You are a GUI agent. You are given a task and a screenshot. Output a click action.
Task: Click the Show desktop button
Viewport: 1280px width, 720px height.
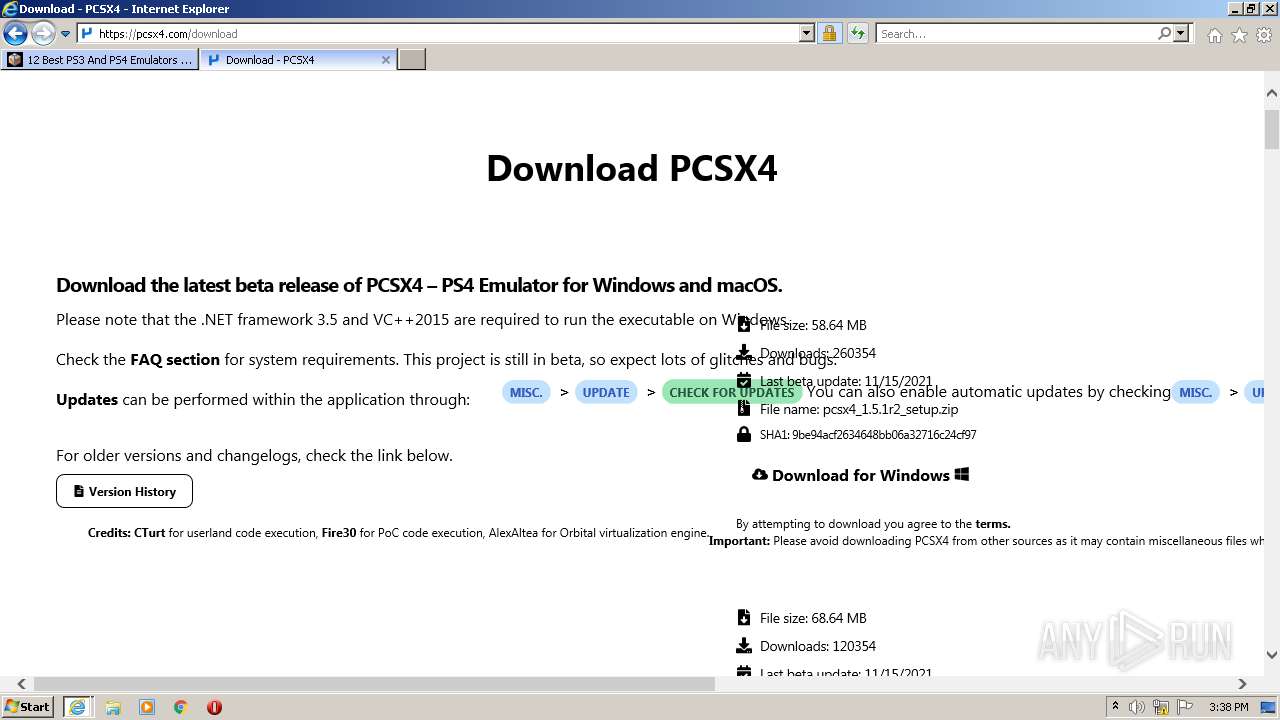click(x=1269, y=707)
